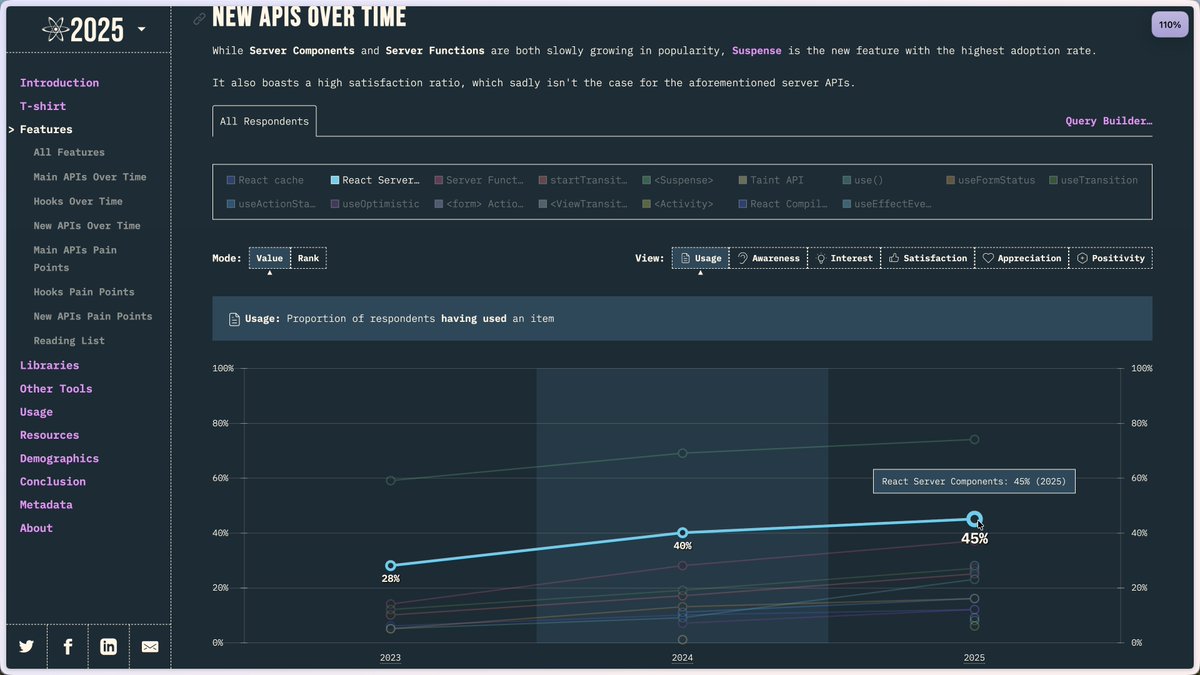1200x675 pixels.
Task: Click the 2024 data point at 40%
Action: pyautogui.click(x=683, y=533)
